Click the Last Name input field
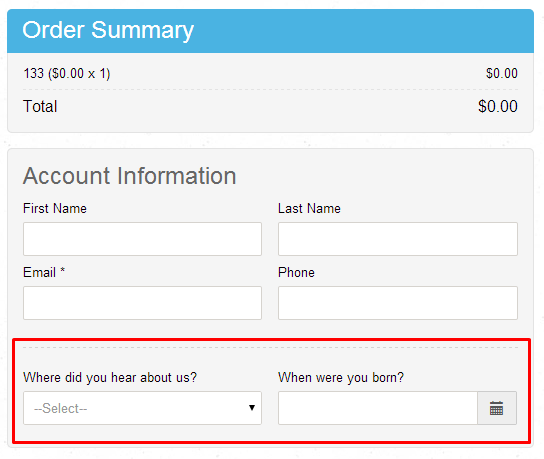Screen dimensions: 544x459 pos(398,239)
